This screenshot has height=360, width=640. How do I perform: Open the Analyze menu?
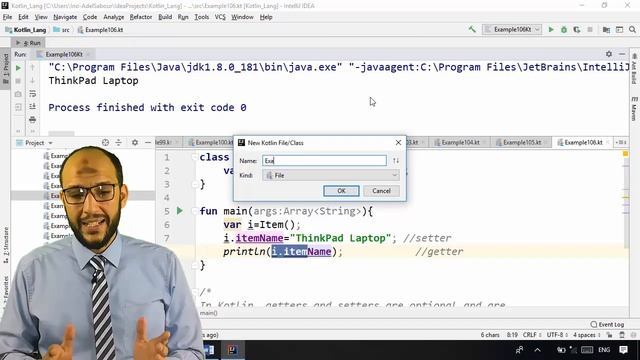[x=113, y=17]
